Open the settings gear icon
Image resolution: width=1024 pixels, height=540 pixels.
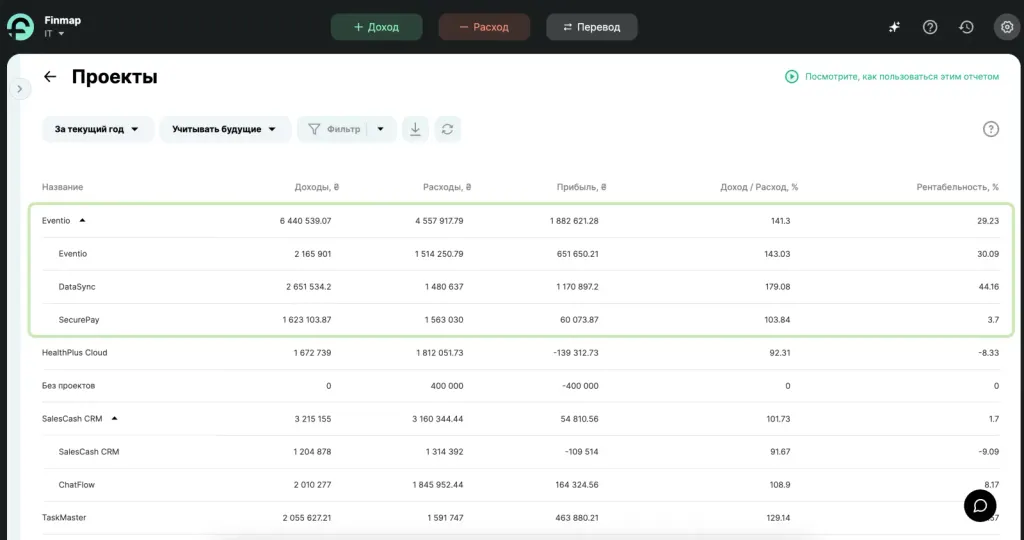click(x=1007, y=27)
